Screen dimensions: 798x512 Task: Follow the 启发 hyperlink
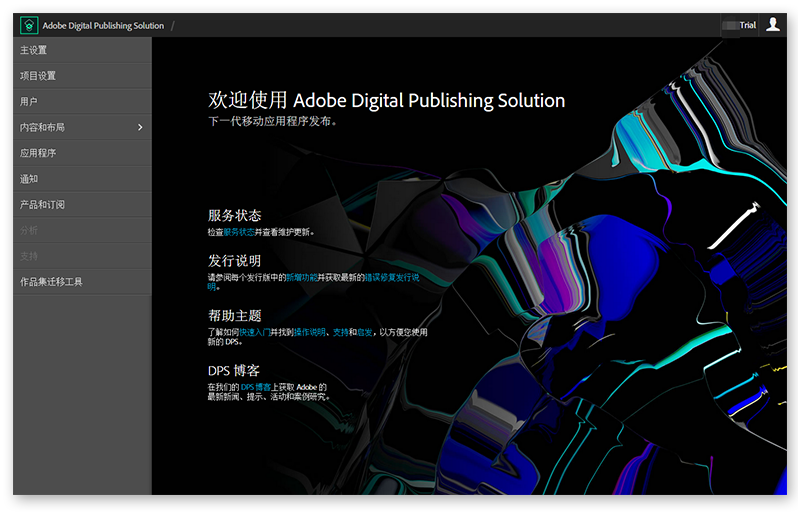pos(364,332)
